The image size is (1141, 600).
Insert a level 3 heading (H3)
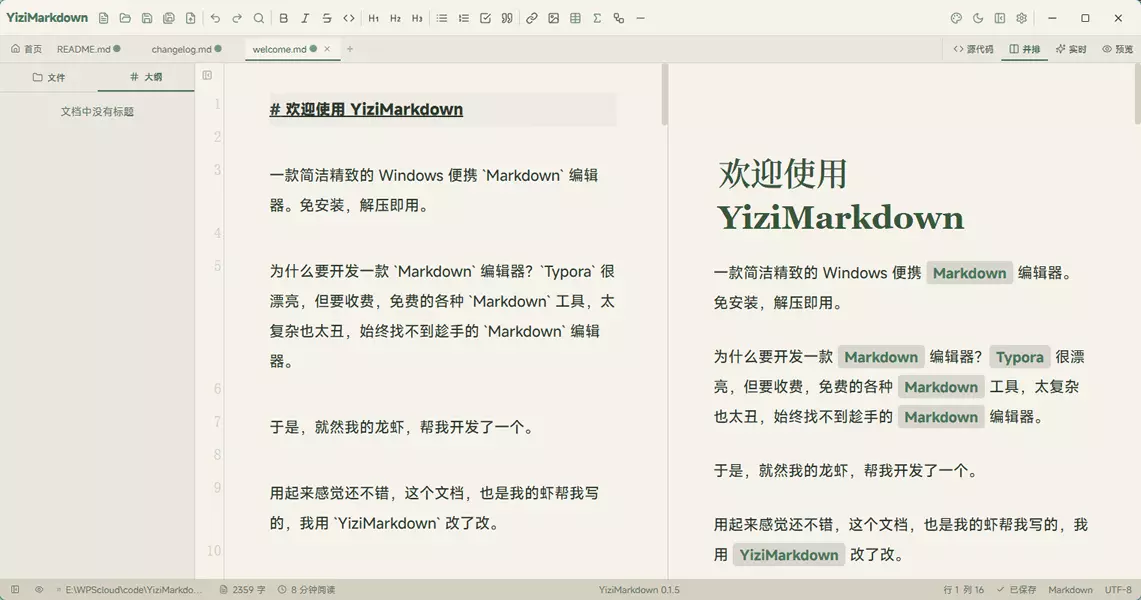point(417,18)
